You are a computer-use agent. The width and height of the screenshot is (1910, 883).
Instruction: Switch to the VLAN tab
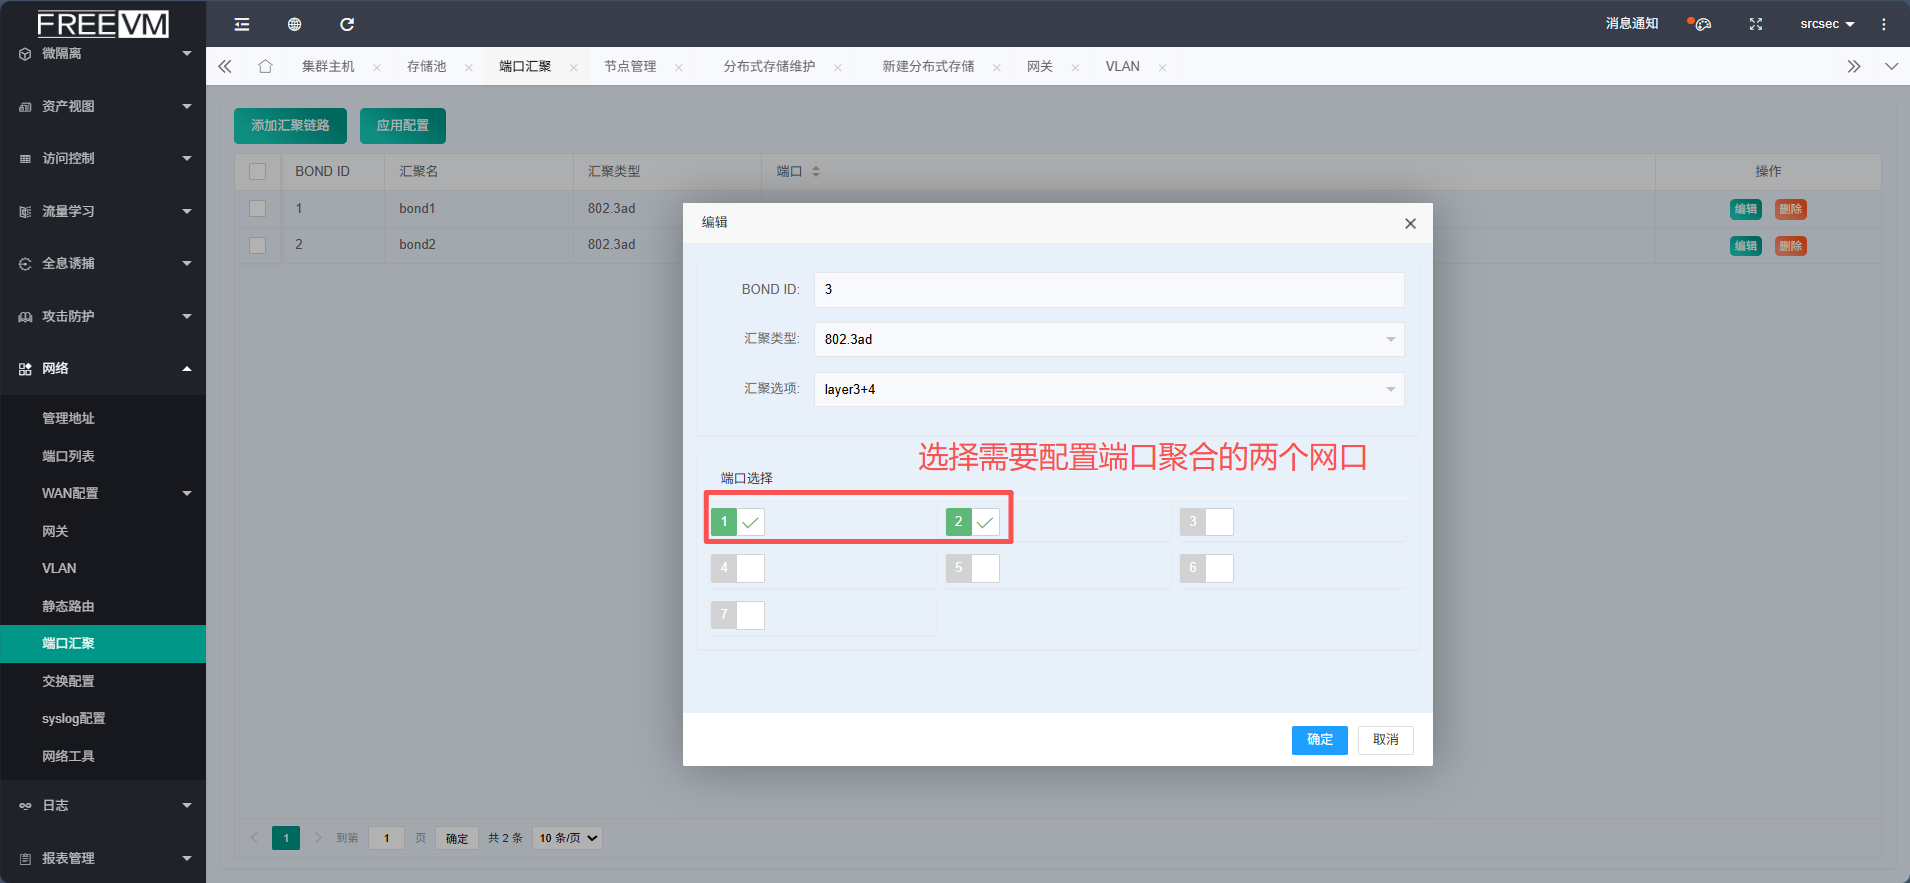pos(1122,66)
